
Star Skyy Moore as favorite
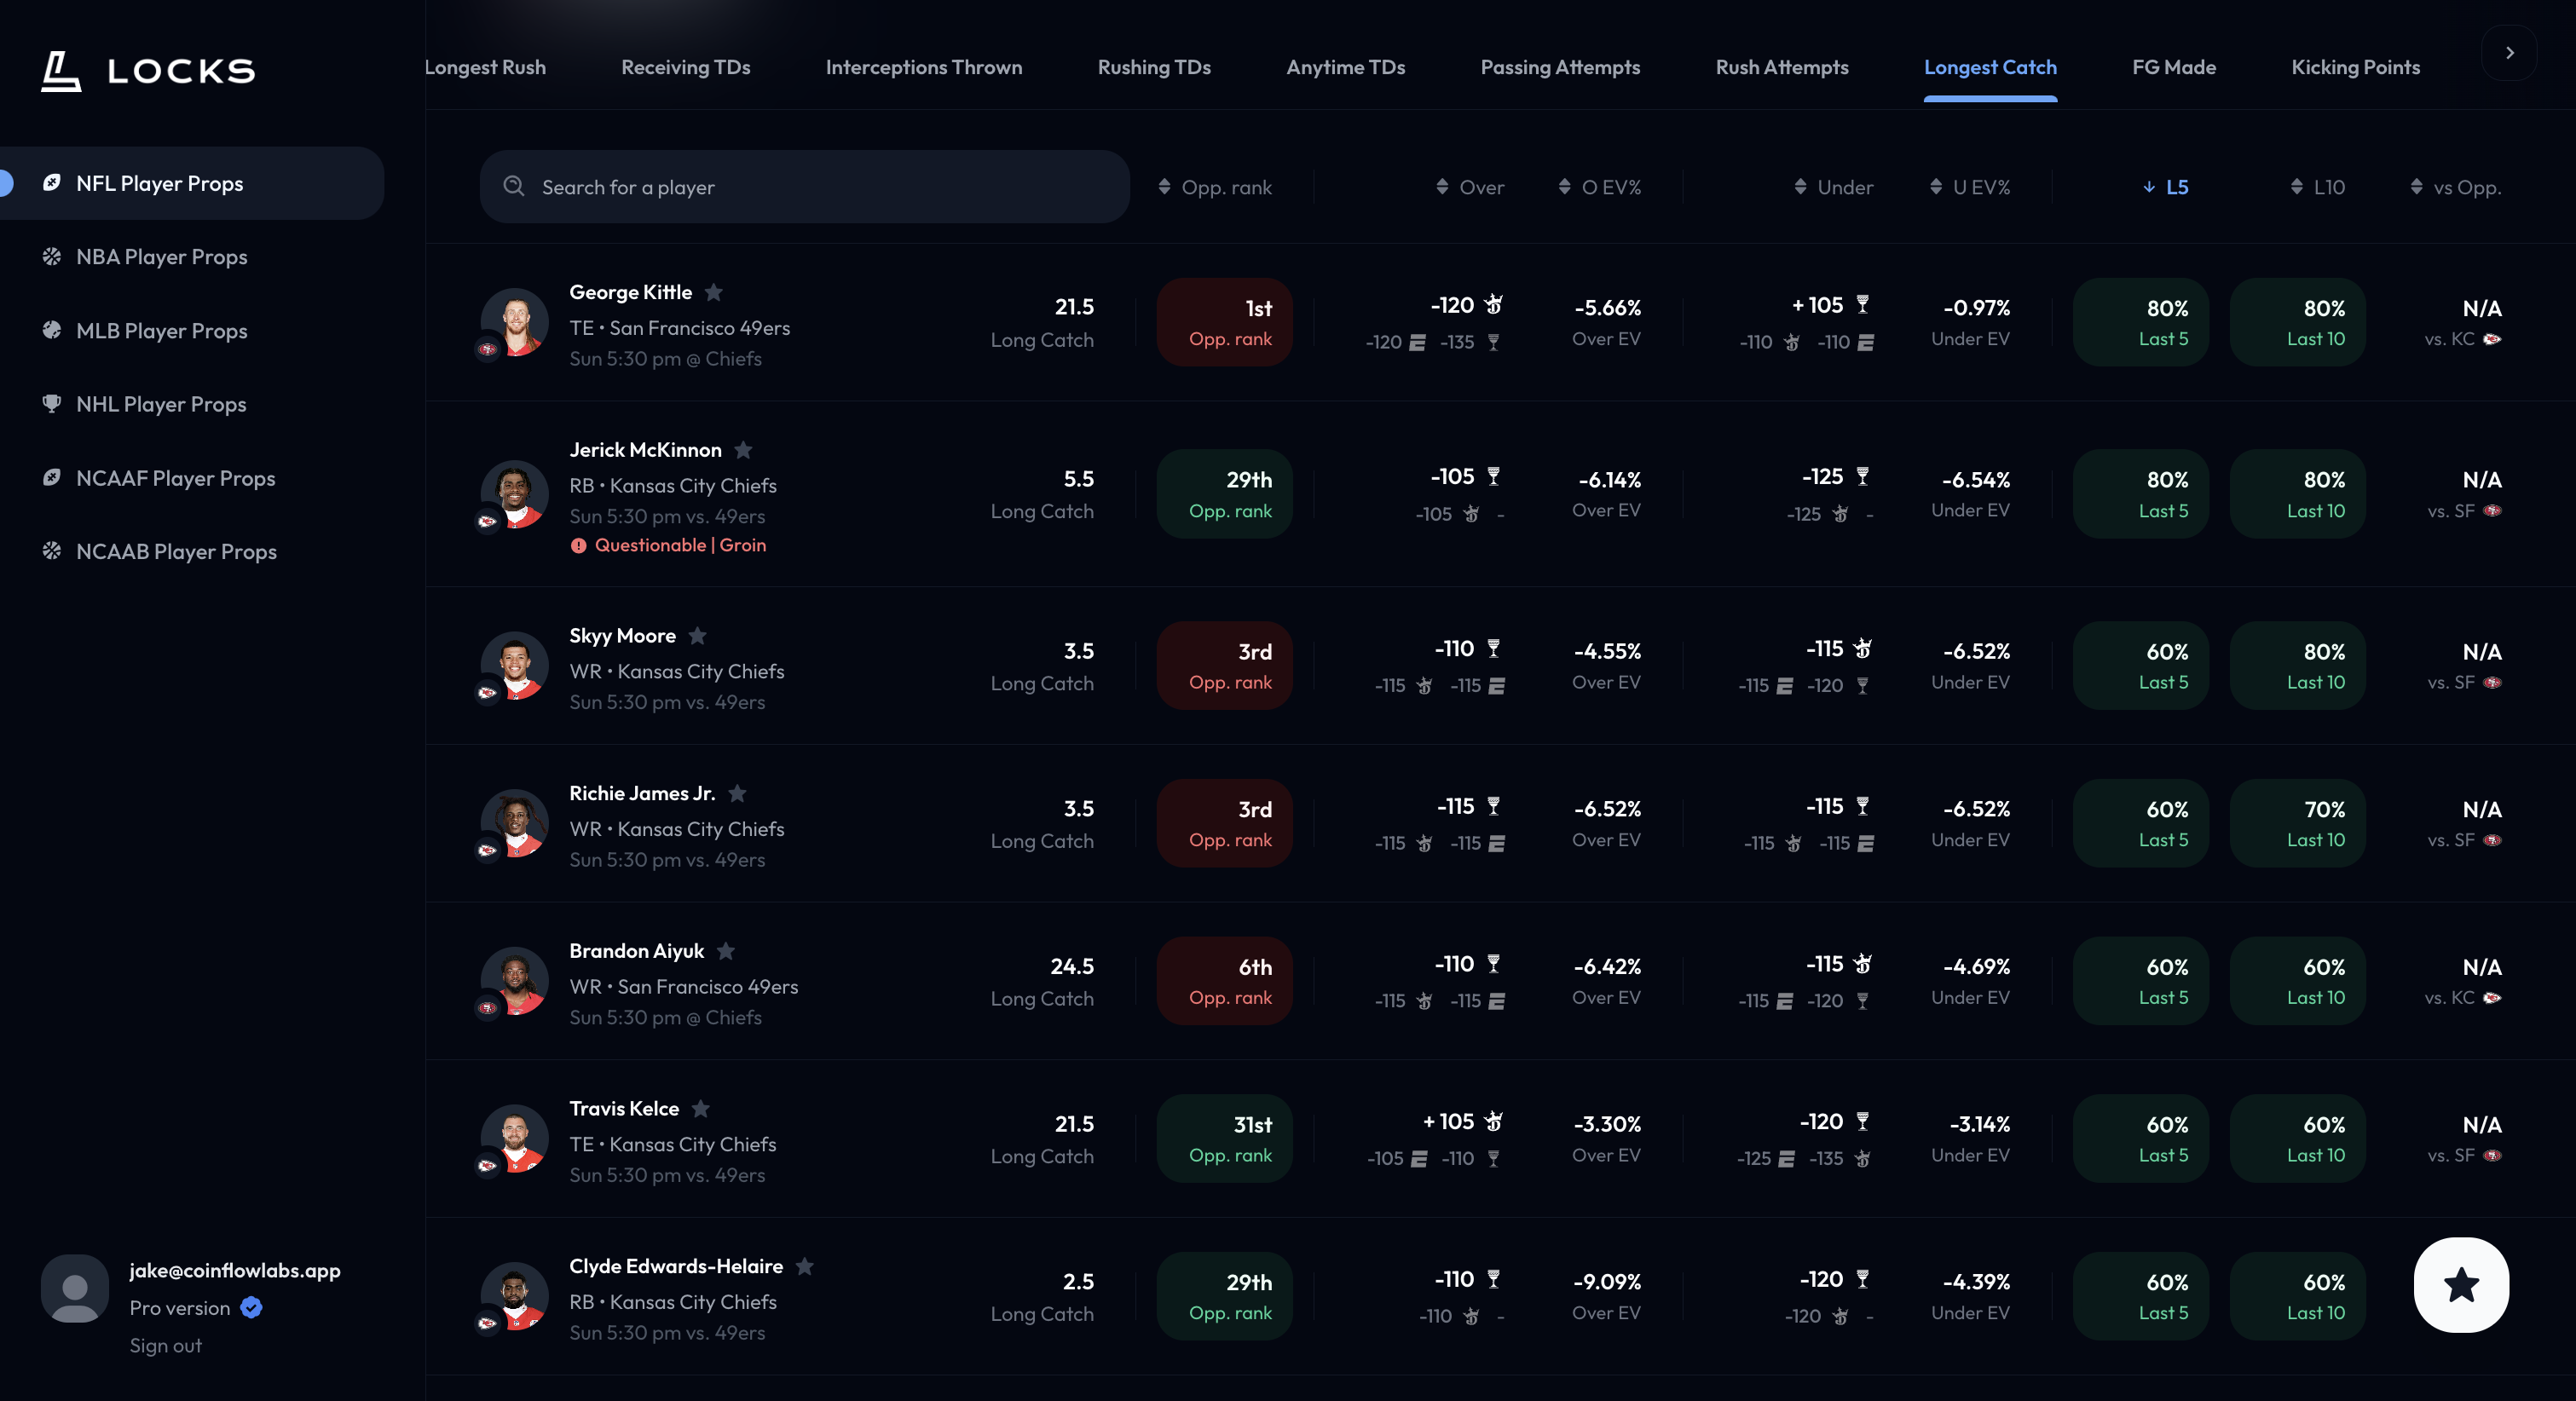(698, 636)
